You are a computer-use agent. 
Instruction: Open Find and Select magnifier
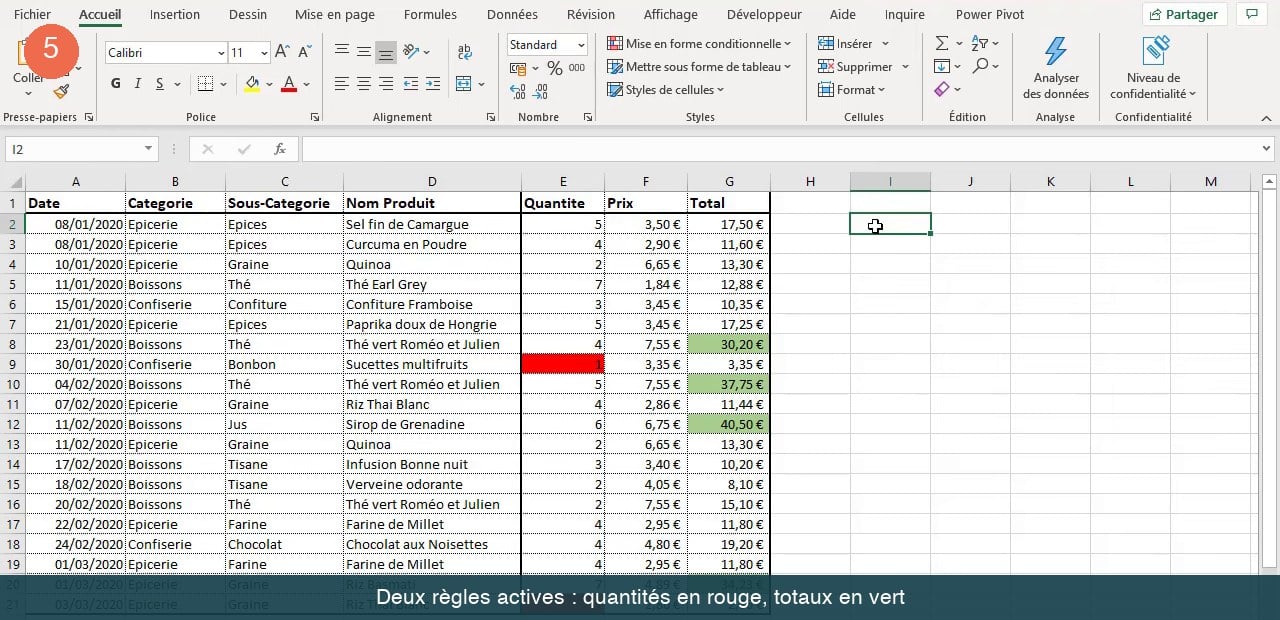click(980, 66)
